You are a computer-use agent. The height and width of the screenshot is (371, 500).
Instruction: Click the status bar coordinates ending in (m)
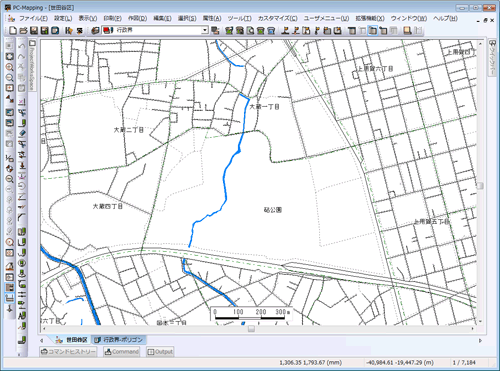click(x=400, y=362)
